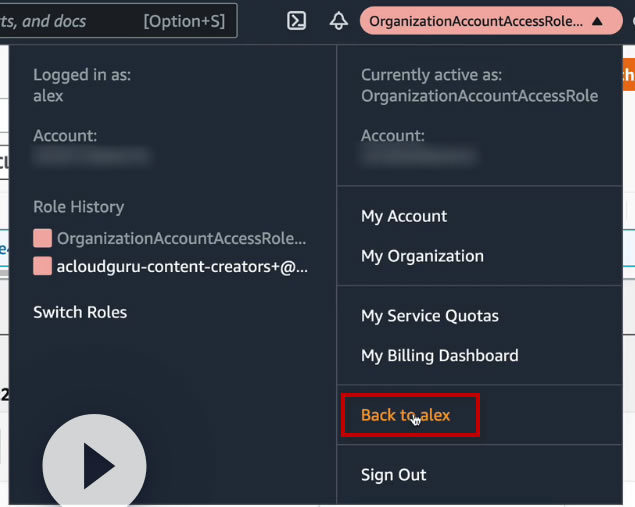Click Back to alex
This screenshot has height=507, width=635.
406,415
